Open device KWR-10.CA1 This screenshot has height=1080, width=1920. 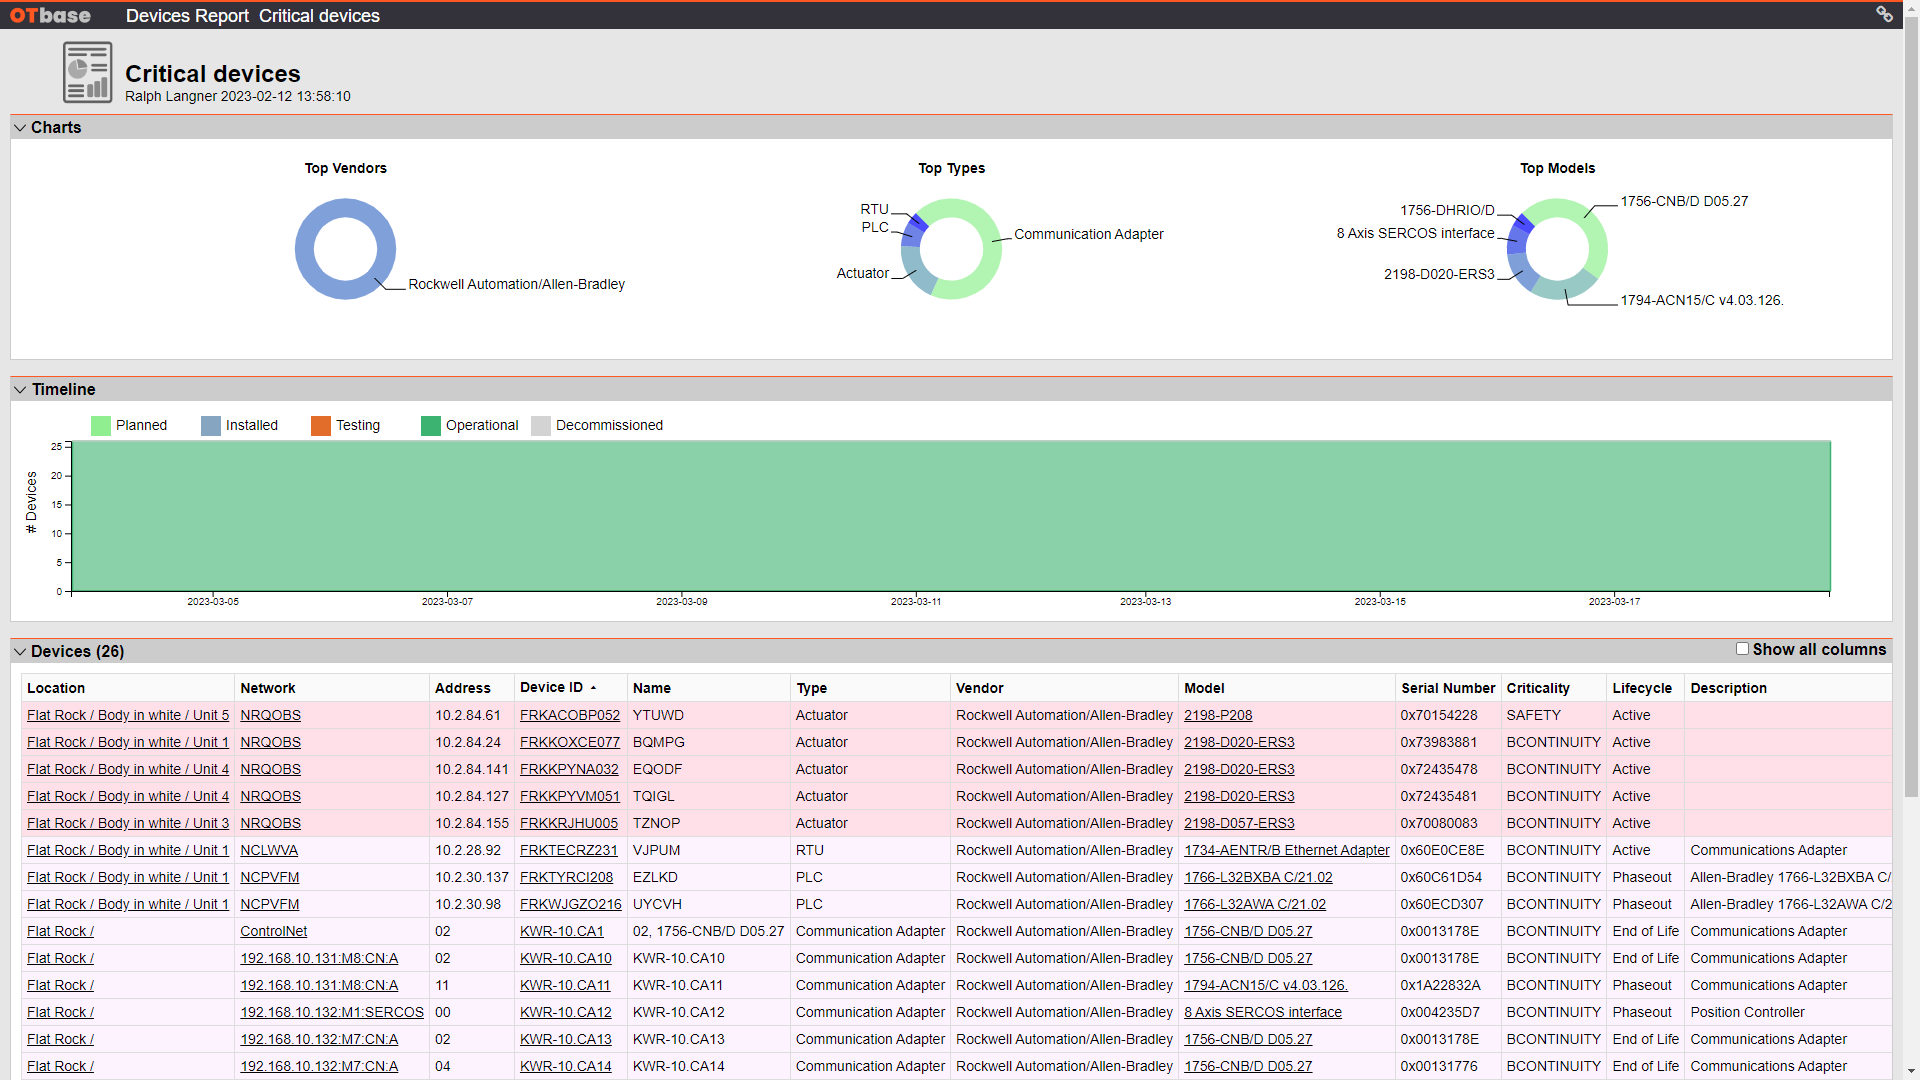(562, 932)
